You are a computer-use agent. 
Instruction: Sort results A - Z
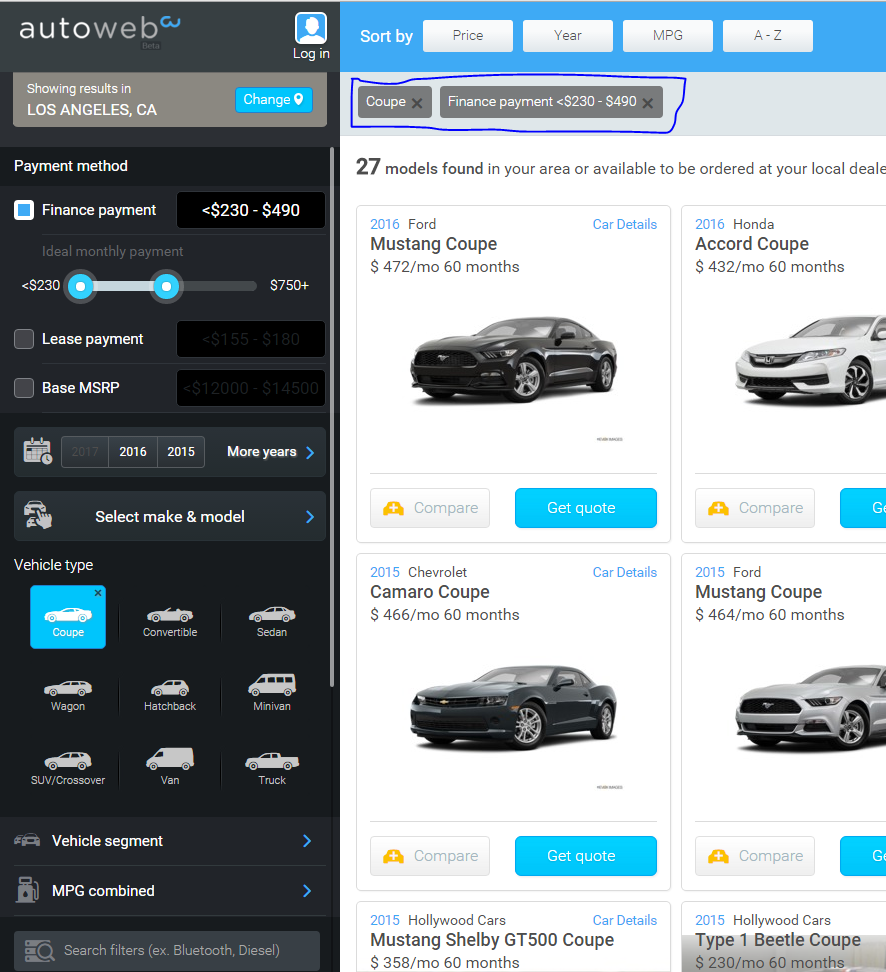pyautogui.click(x=768, y=36)
